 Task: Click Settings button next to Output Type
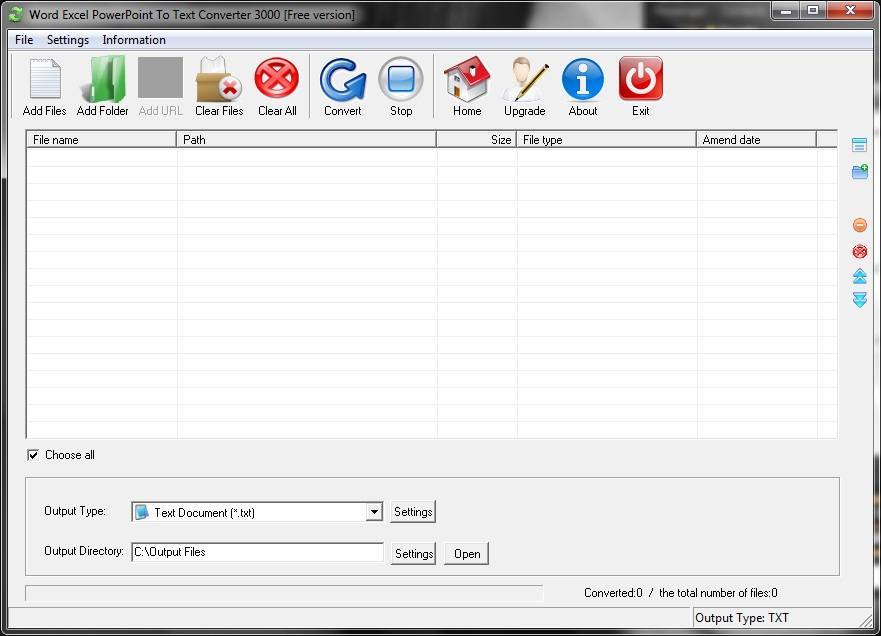[413, 512]
